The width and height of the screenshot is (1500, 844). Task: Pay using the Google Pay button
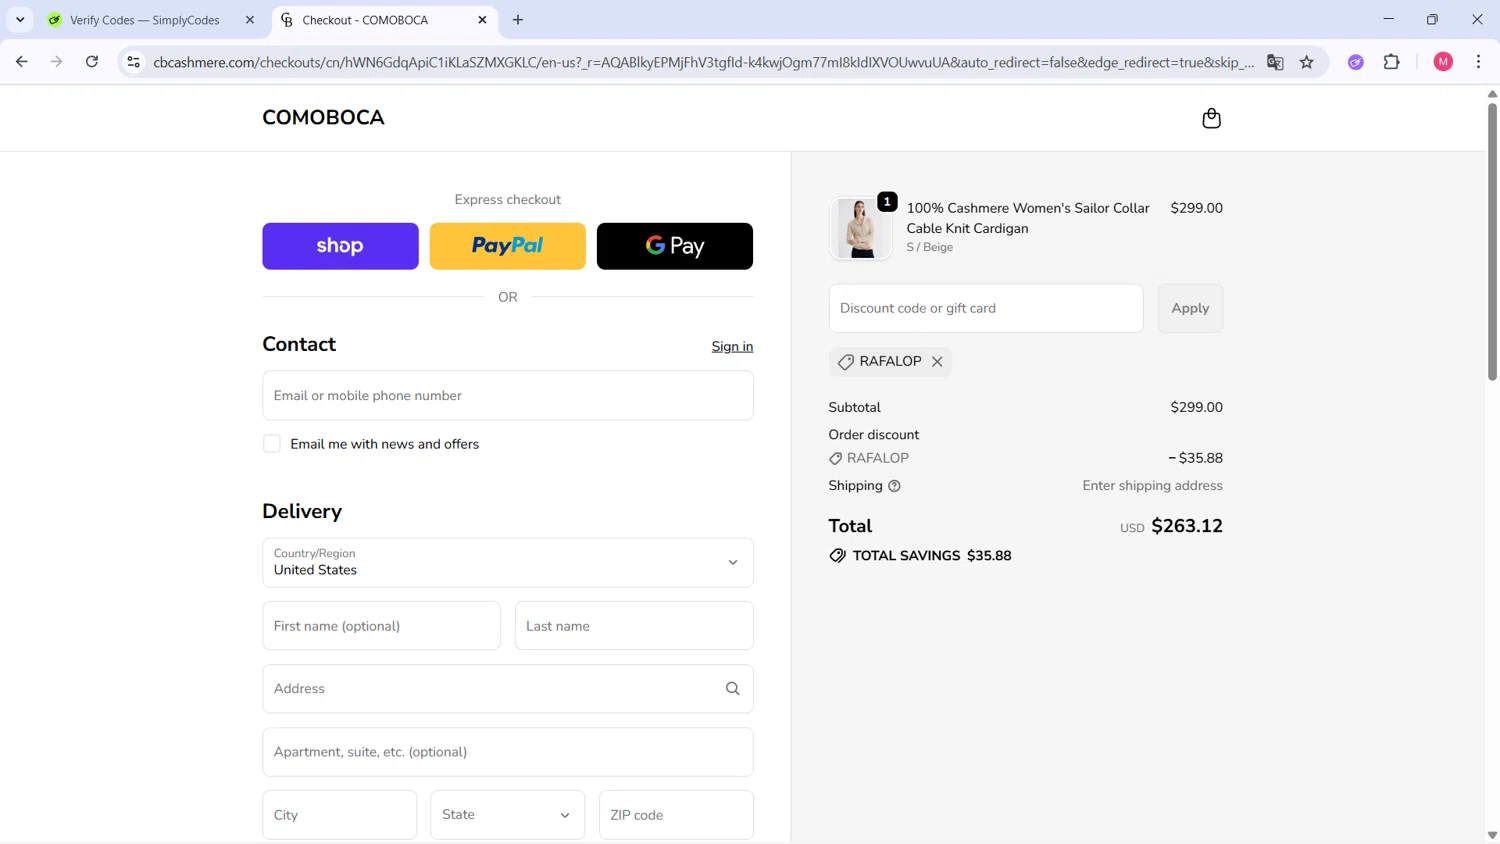pyautogui.click(x=675, y=246)
